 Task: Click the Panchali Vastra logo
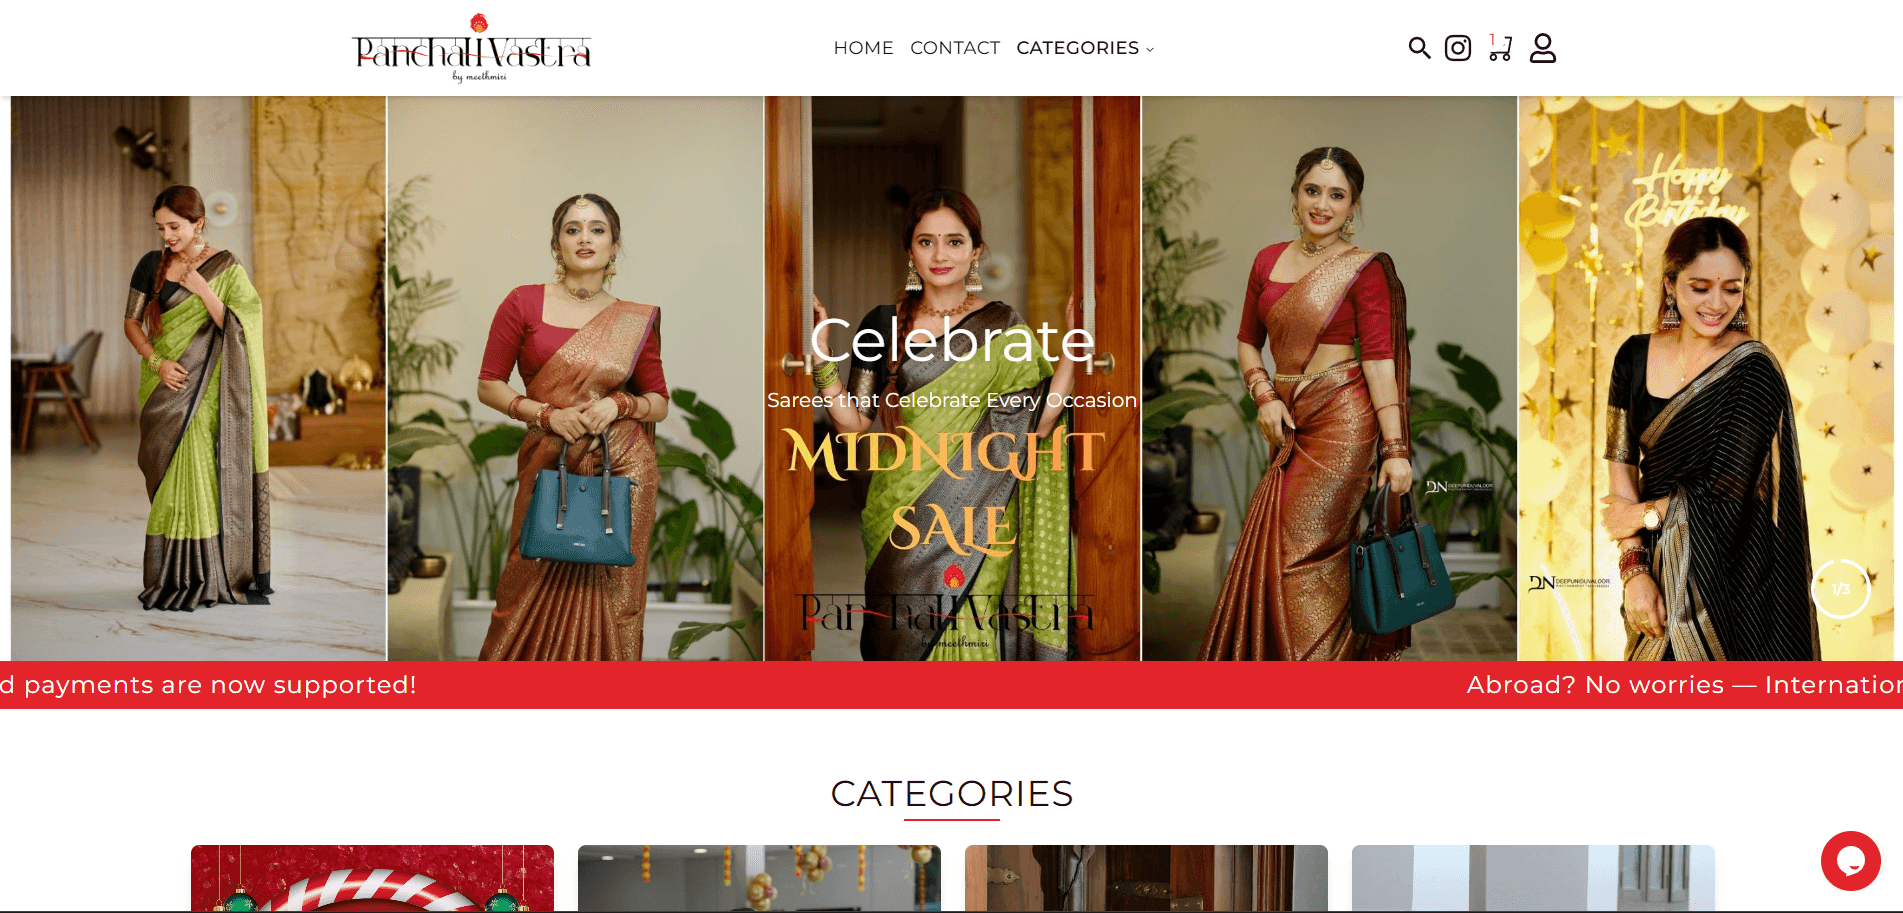coord(472,48)
